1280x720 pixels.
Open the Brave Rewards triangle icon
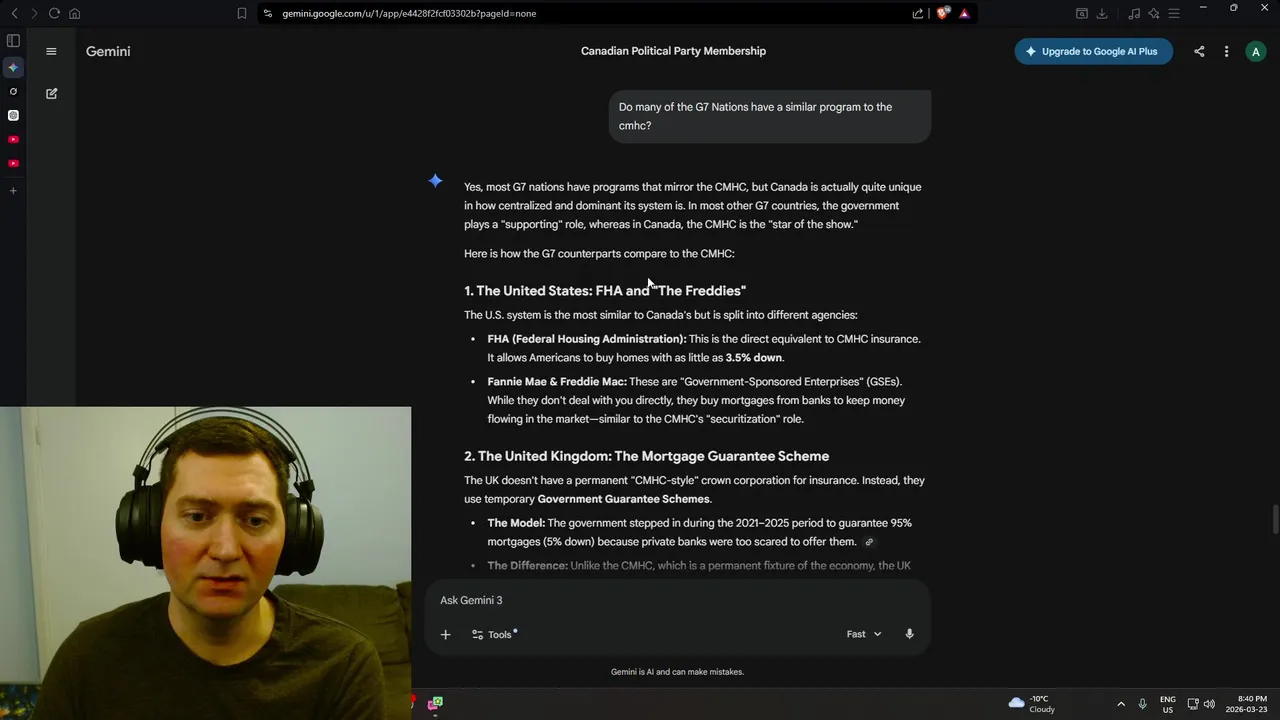coord(964,13)
